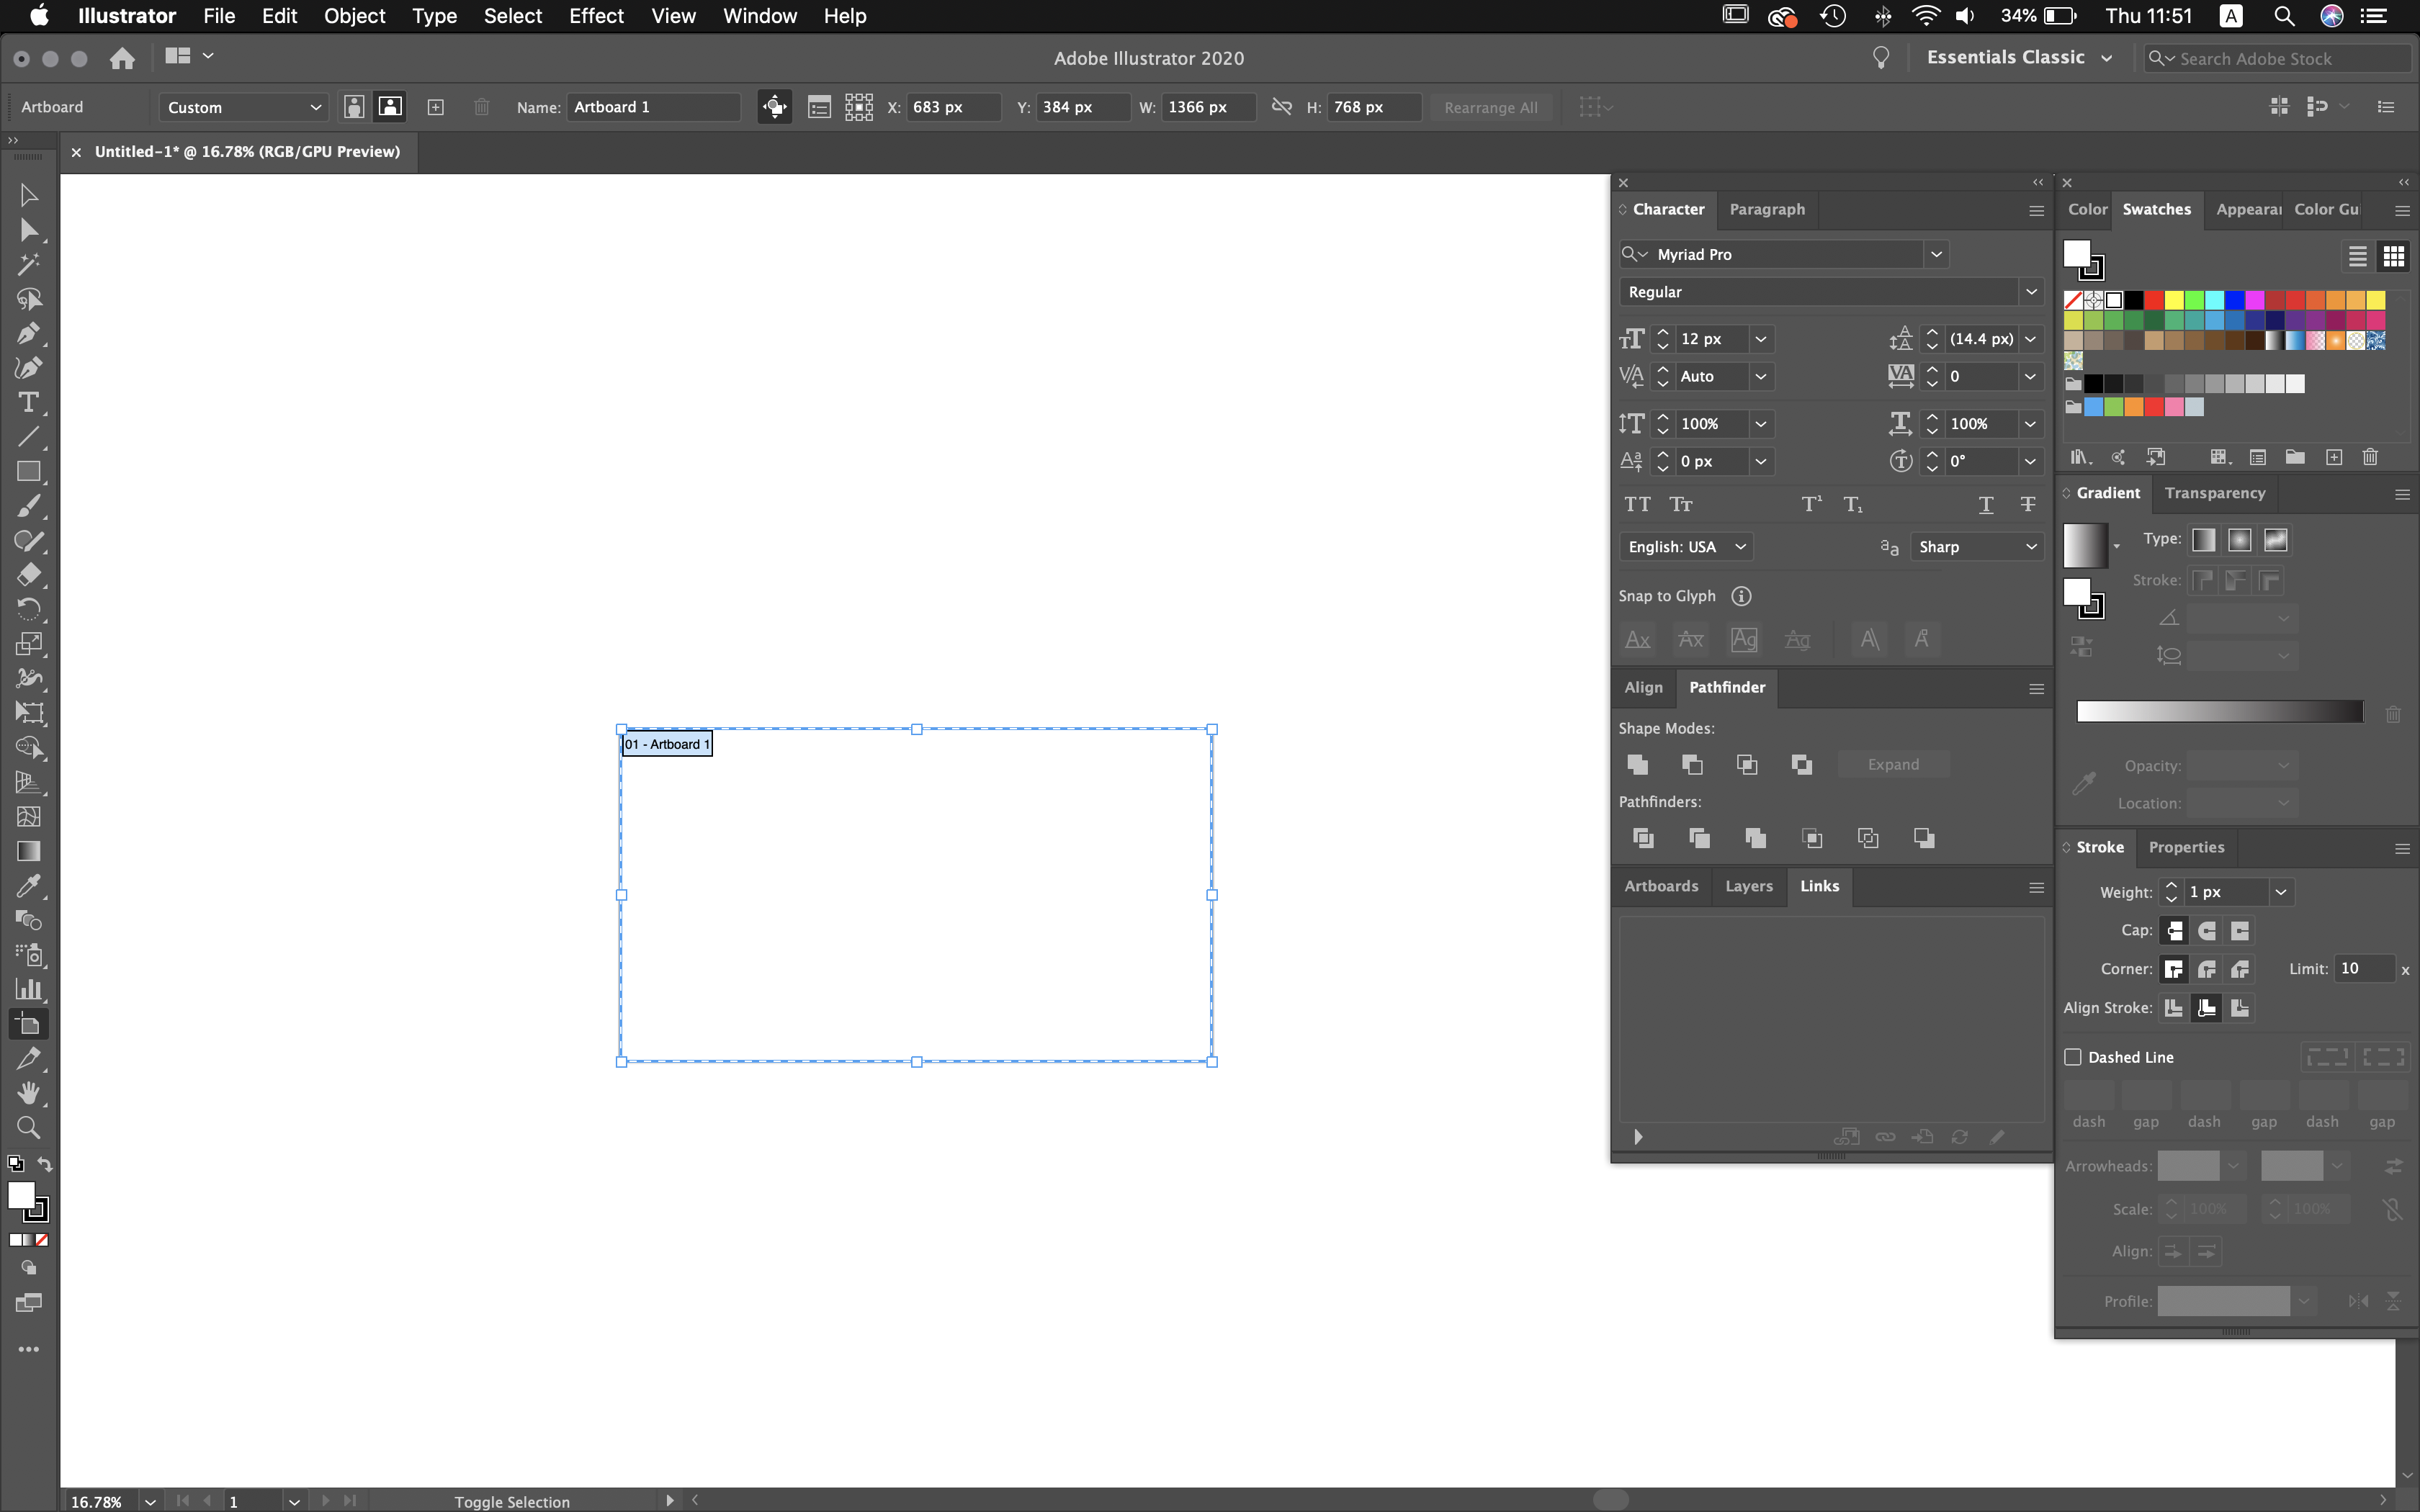Click the Rearrange All button

pyautogui.click(x=1491, y=107)
